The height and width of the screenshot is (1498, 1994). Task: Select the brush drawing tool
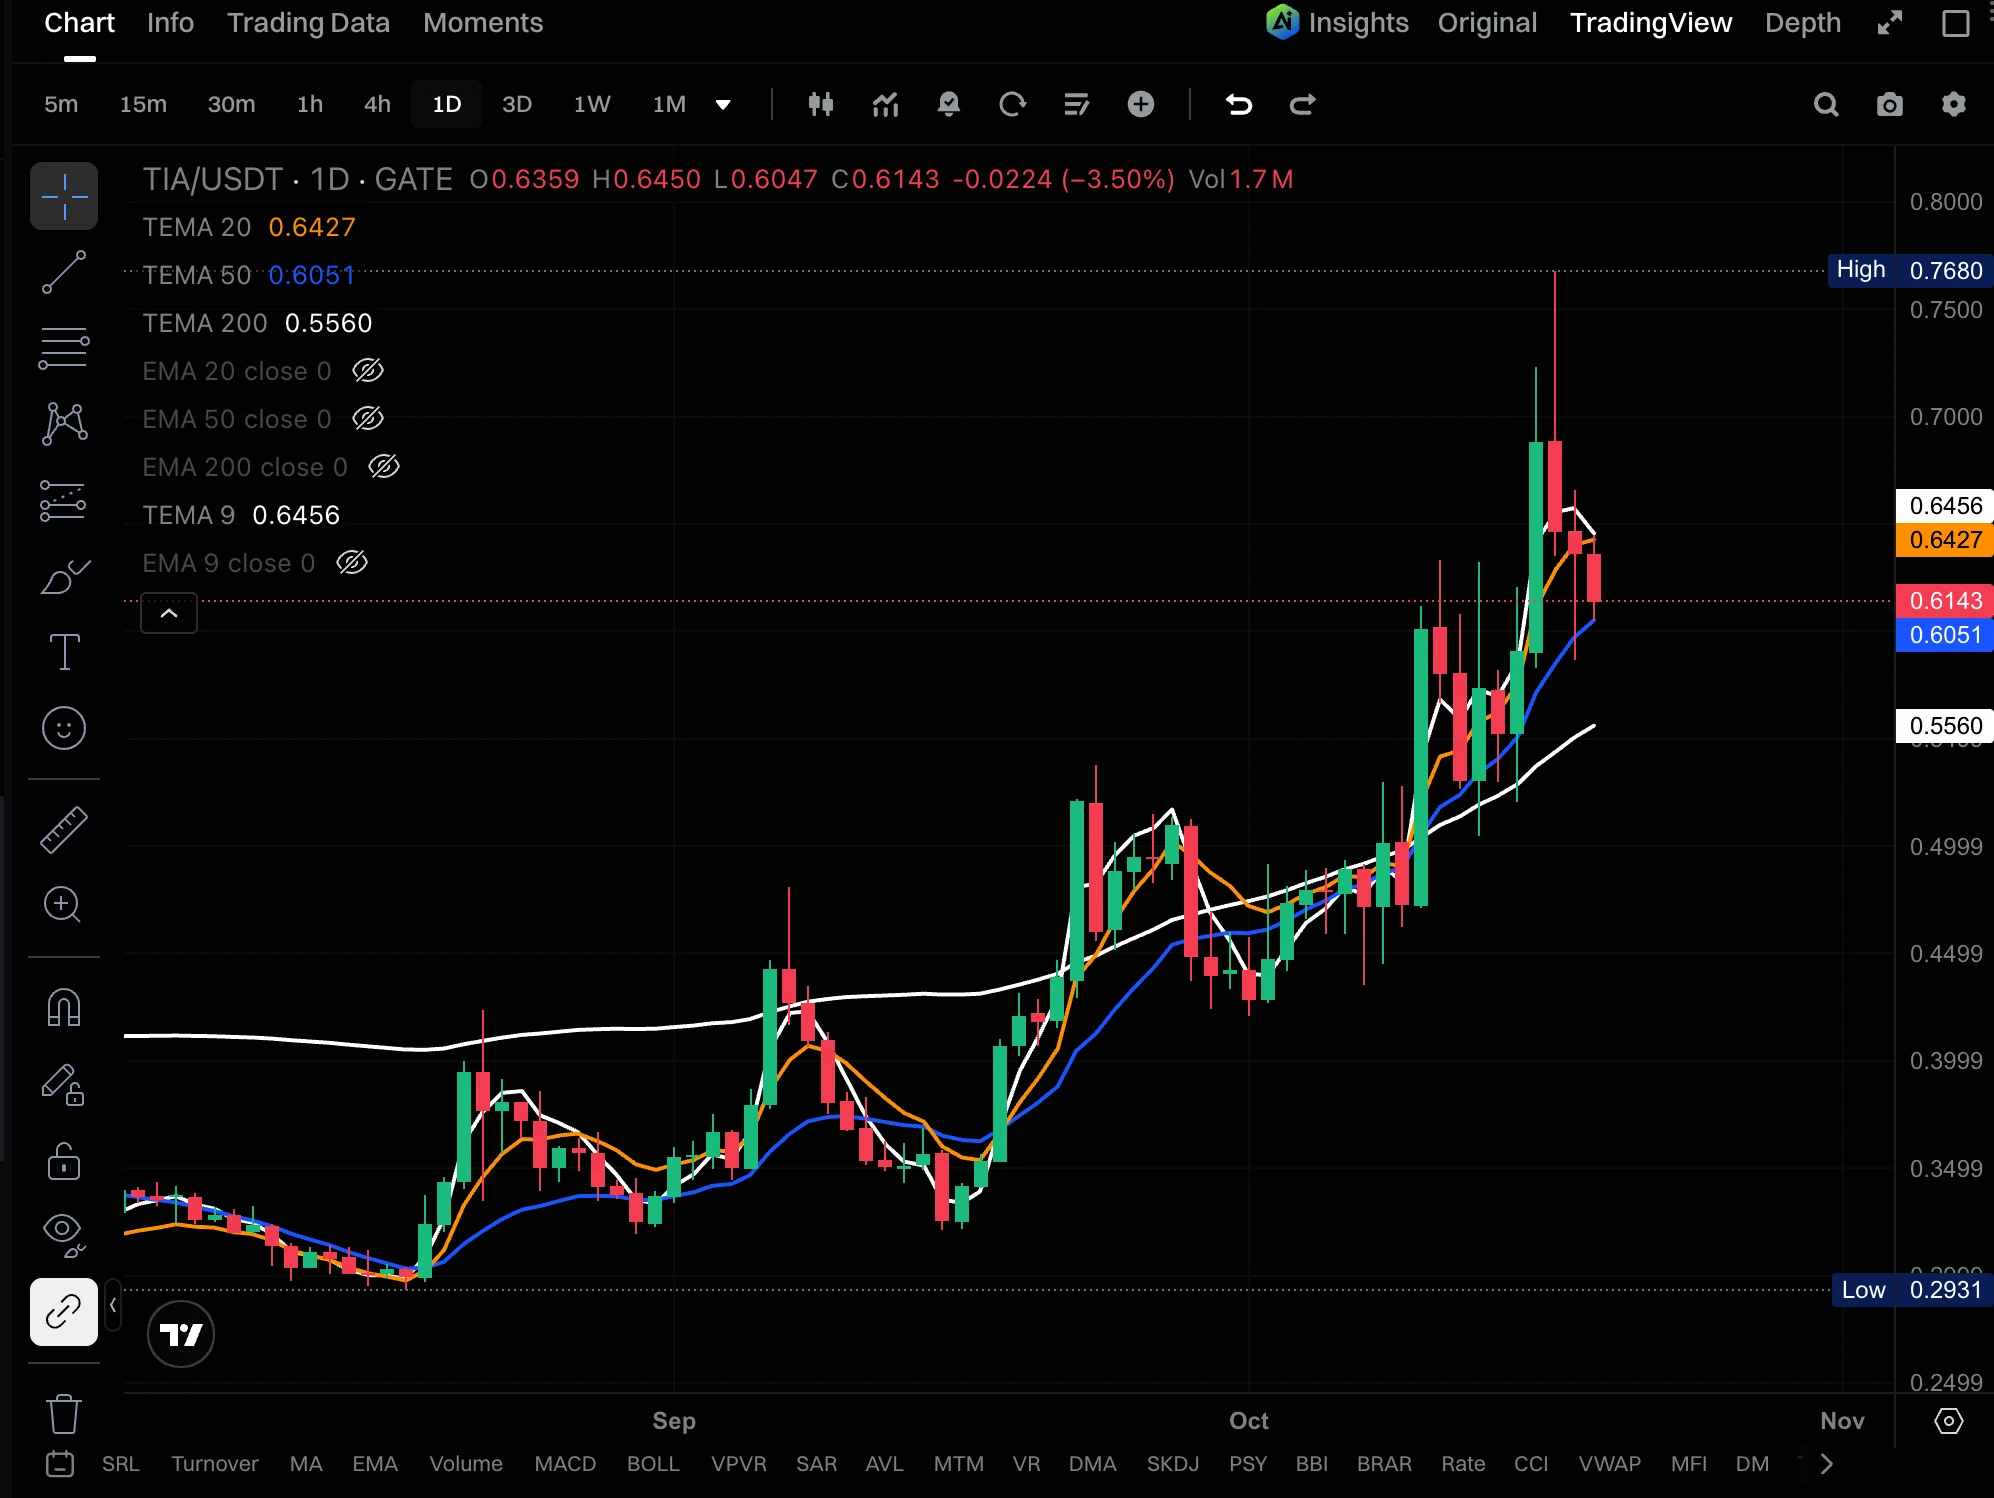point(64,577)
